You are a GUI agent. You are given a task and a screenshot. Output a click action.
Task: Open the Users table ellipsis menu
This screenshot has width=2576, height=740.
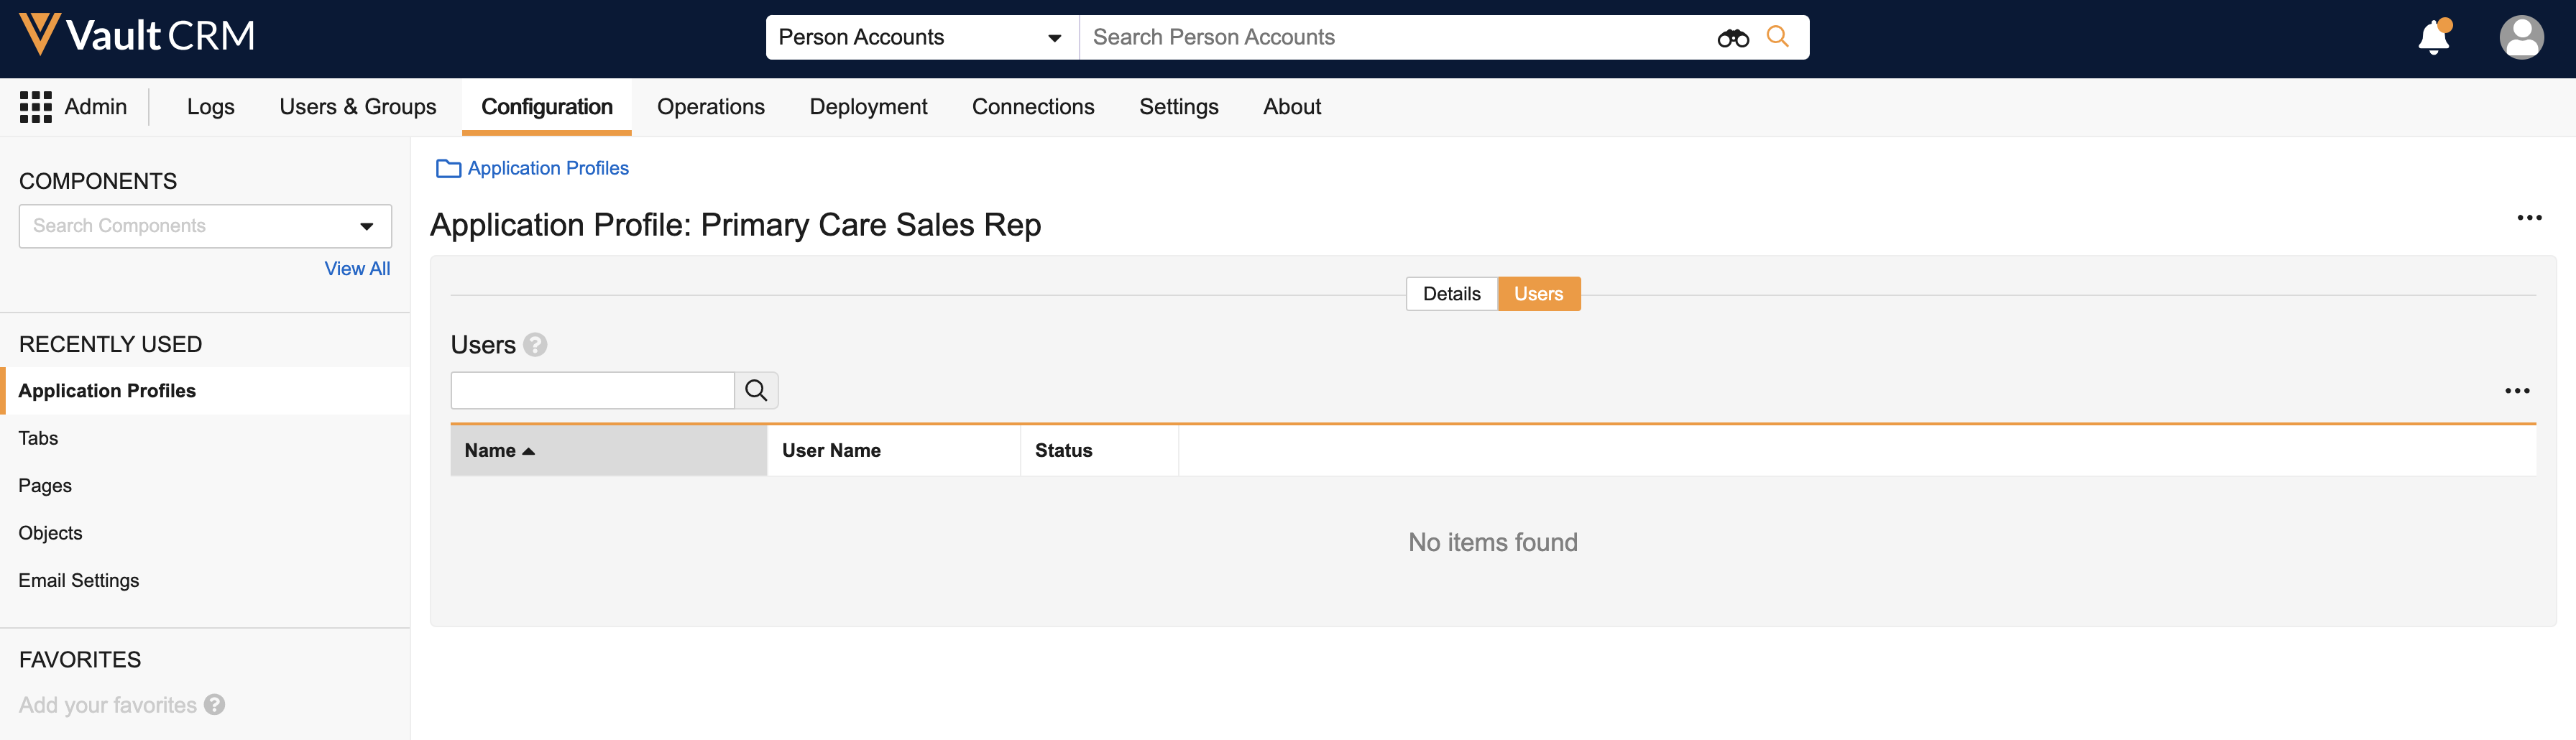click(2516, 391)
